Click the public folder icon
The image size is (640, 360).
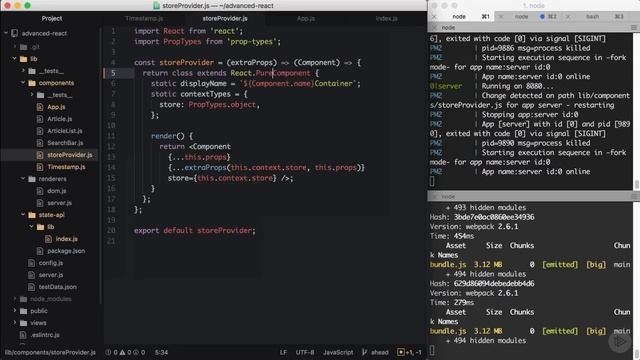(x=23, y=311)
